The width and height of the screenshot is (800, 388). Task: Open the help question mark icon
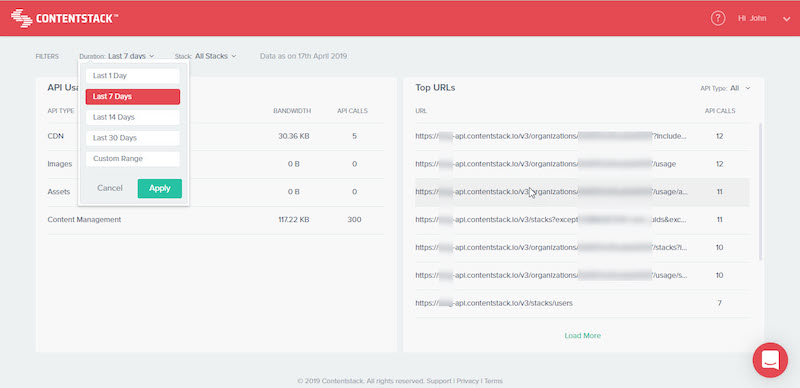[717, 18]
